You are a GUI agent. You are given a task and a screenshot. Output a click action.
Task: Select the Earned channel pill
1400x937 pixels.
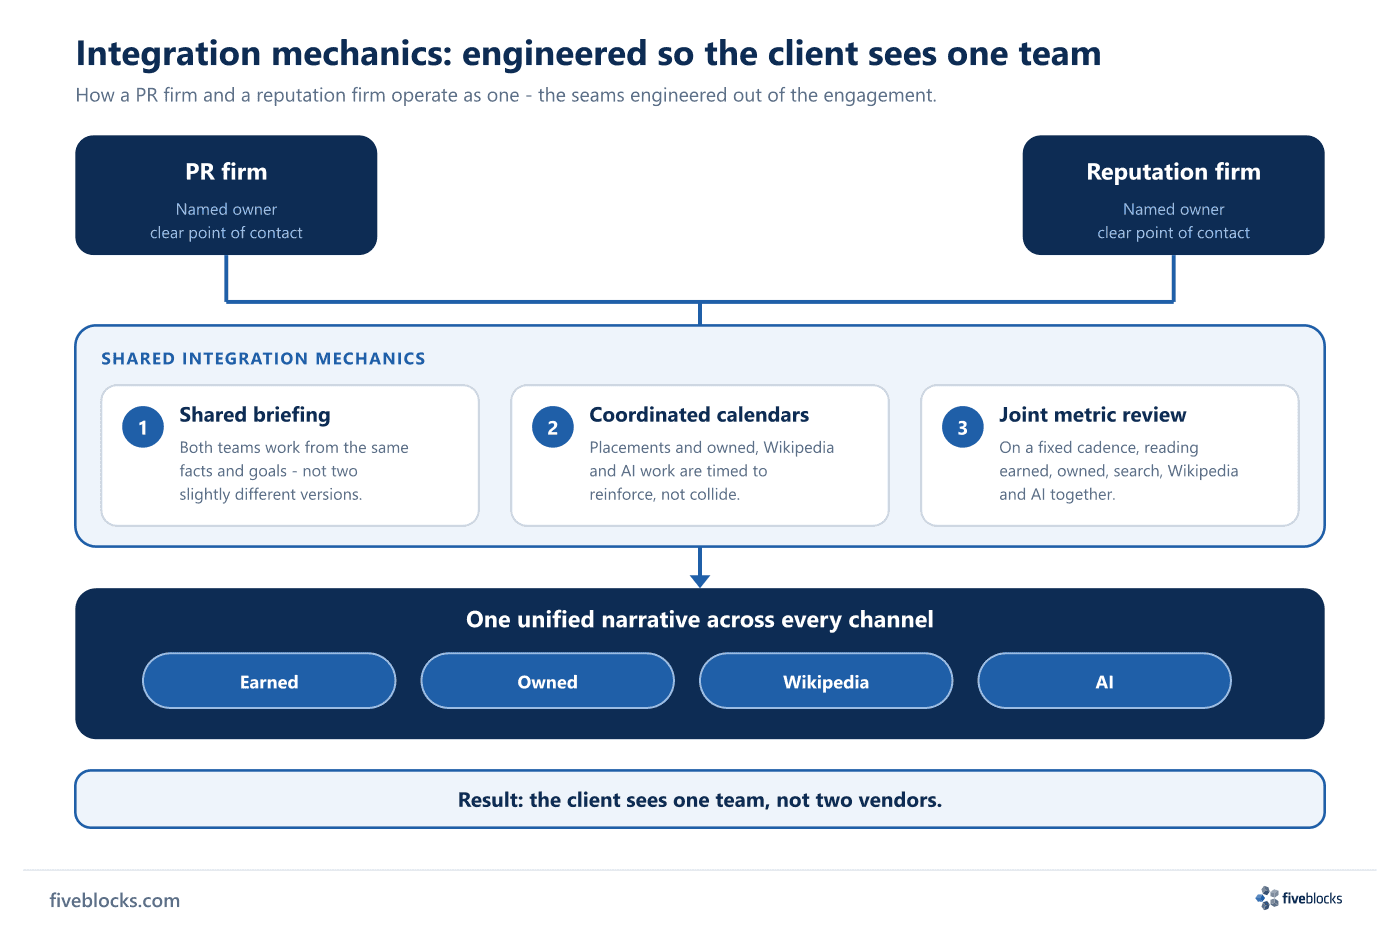click(269, 681)
